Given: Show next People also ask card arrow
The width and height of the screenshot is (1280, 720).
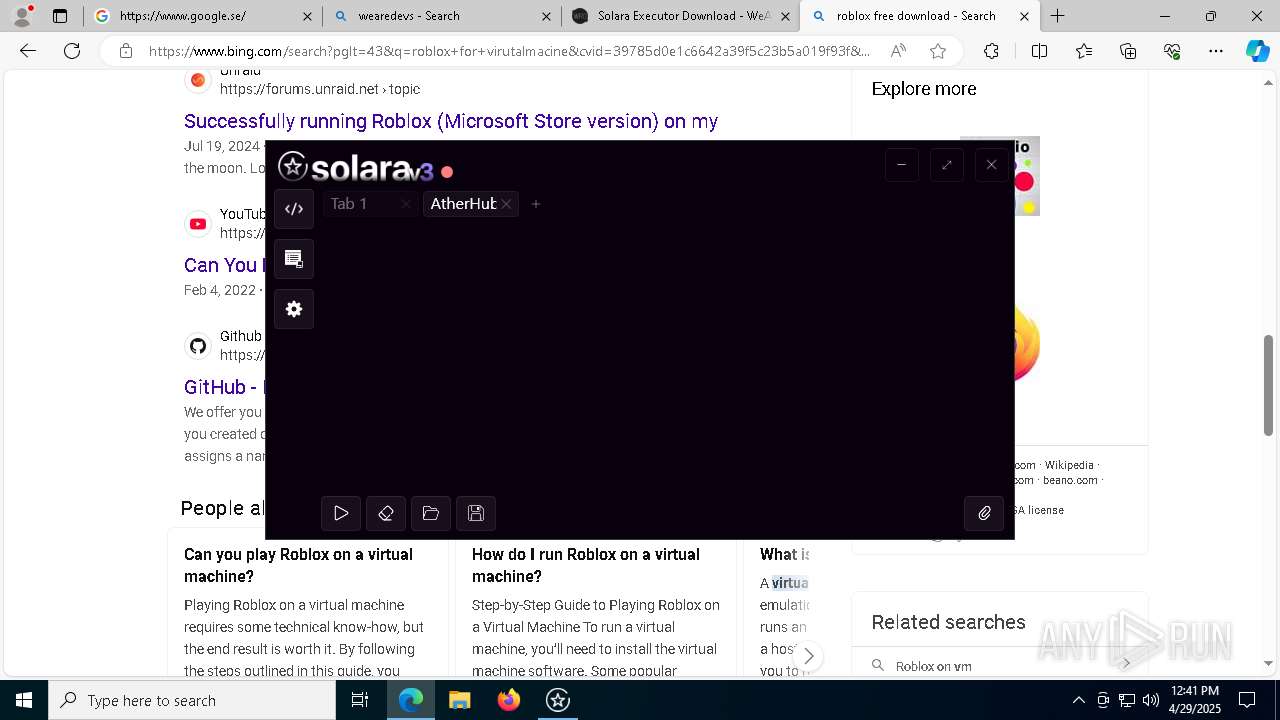Looking at the screenshot, I should point(808,657).
